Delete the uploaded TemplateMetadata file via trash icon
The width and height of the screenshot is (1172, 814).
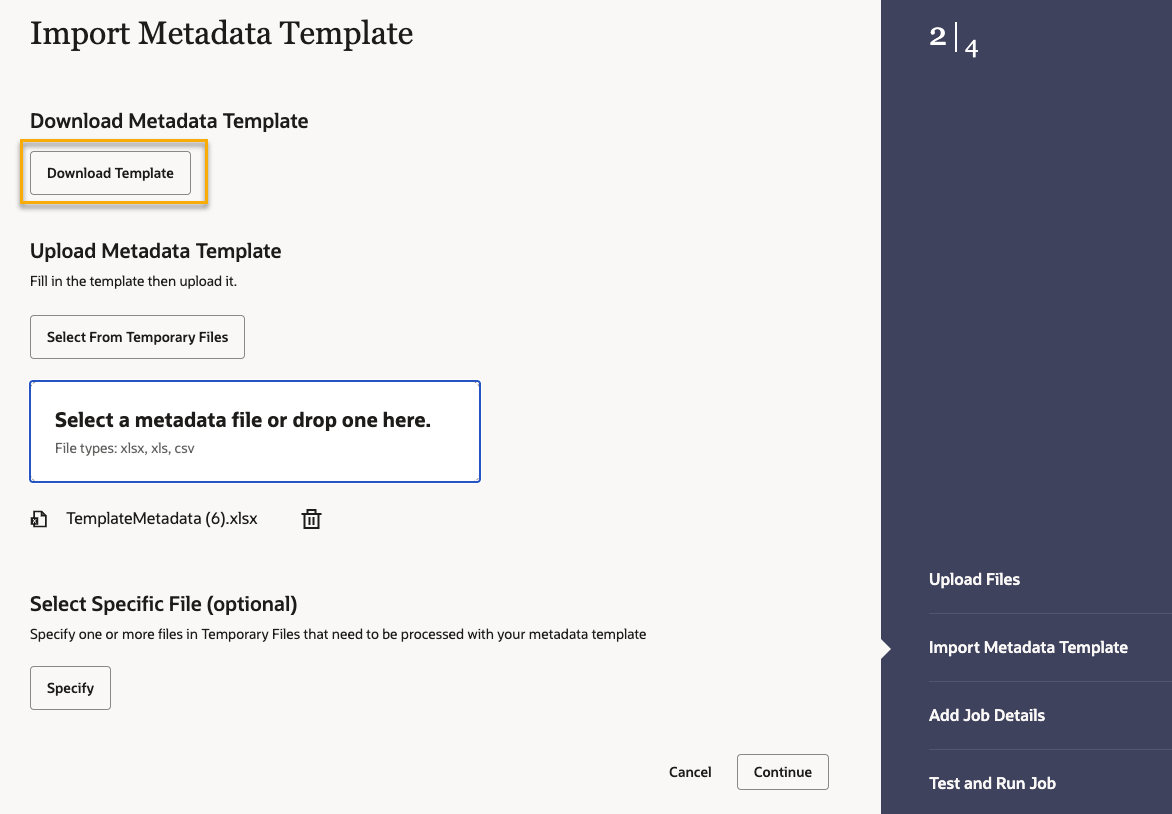coord(312,519)
